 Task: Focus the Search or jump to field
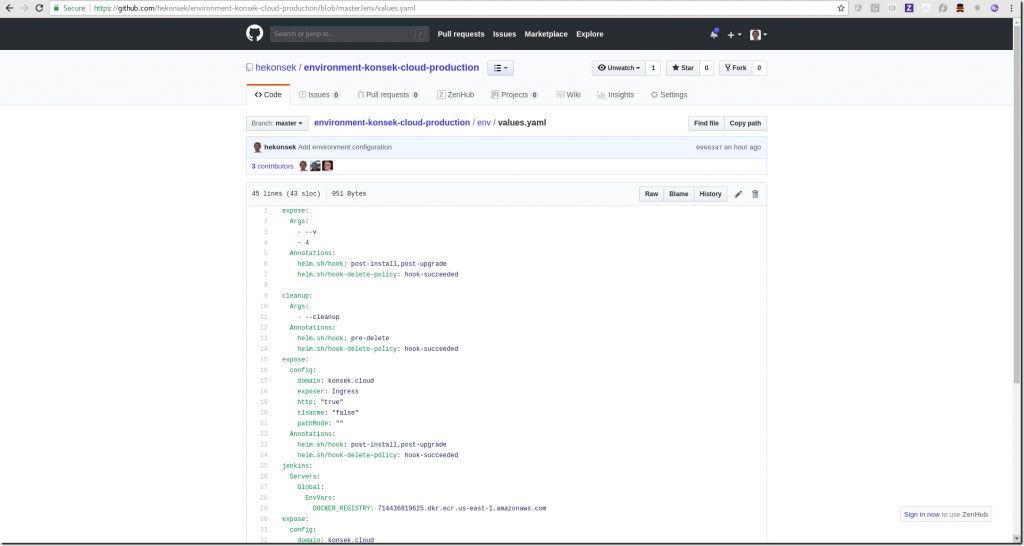point(349,34)
